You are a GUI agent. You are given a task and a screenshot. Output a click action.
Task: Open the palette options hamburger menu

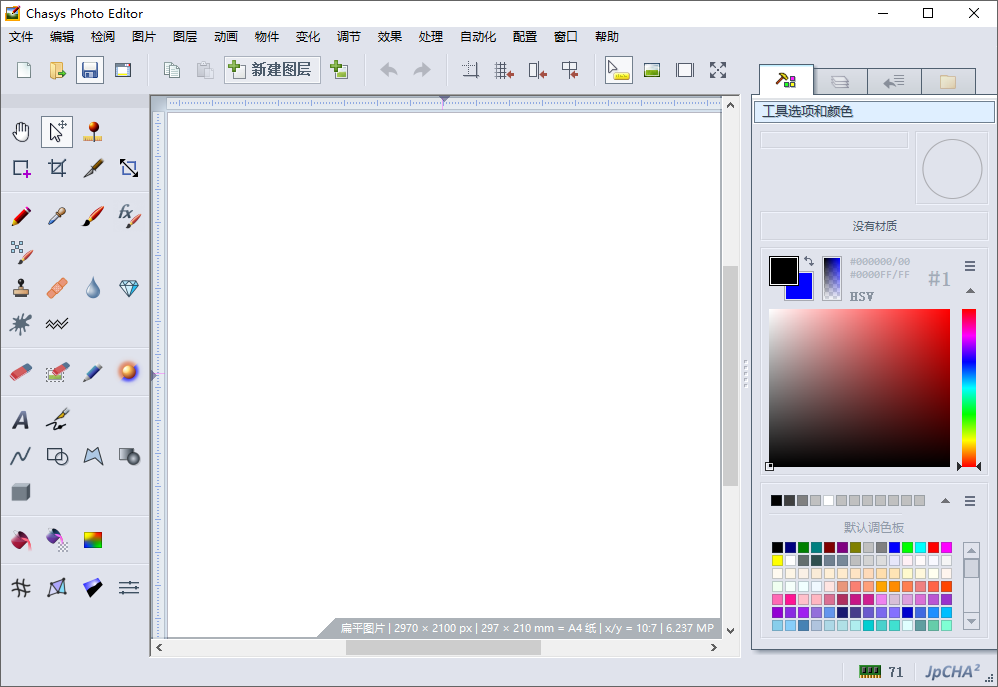(969, 501)
